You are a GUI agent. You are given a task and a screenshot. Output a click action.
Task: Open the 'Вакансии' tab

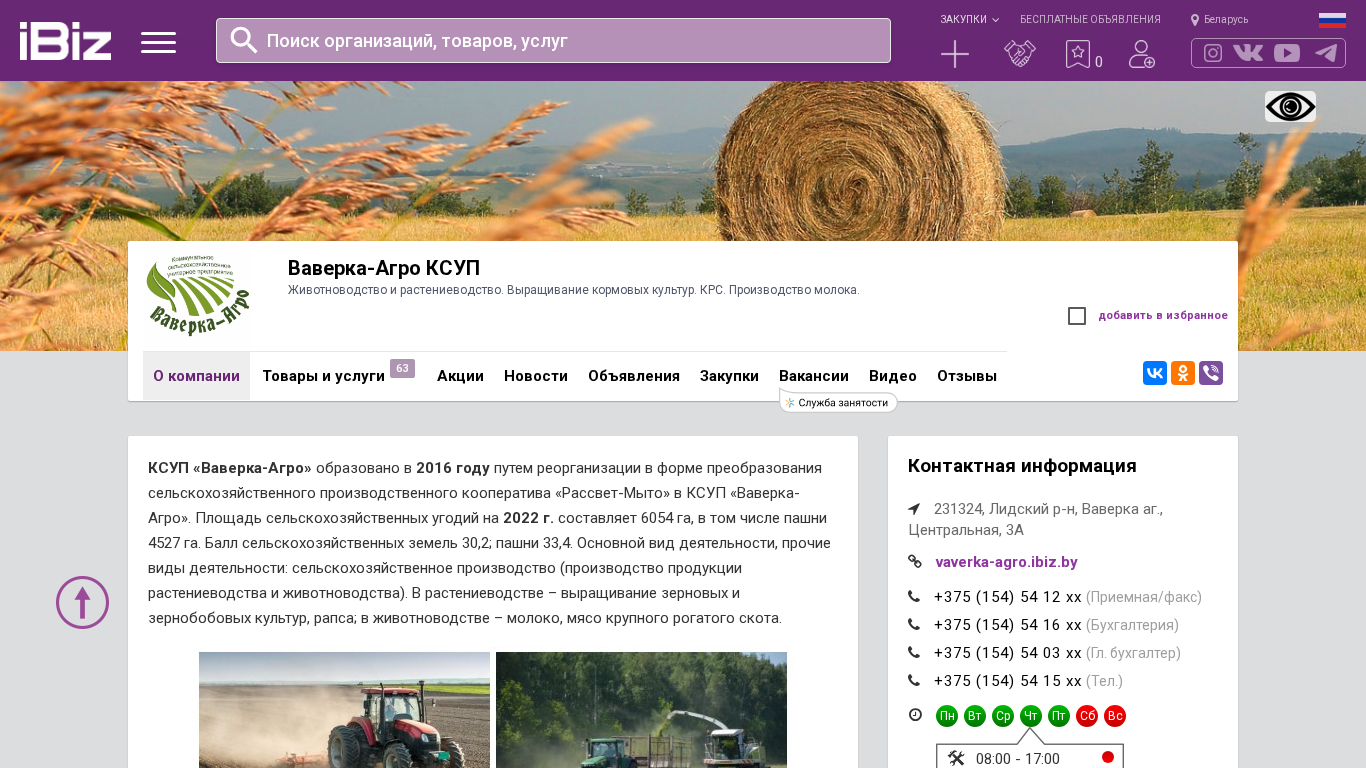click(x=814, y=376)
